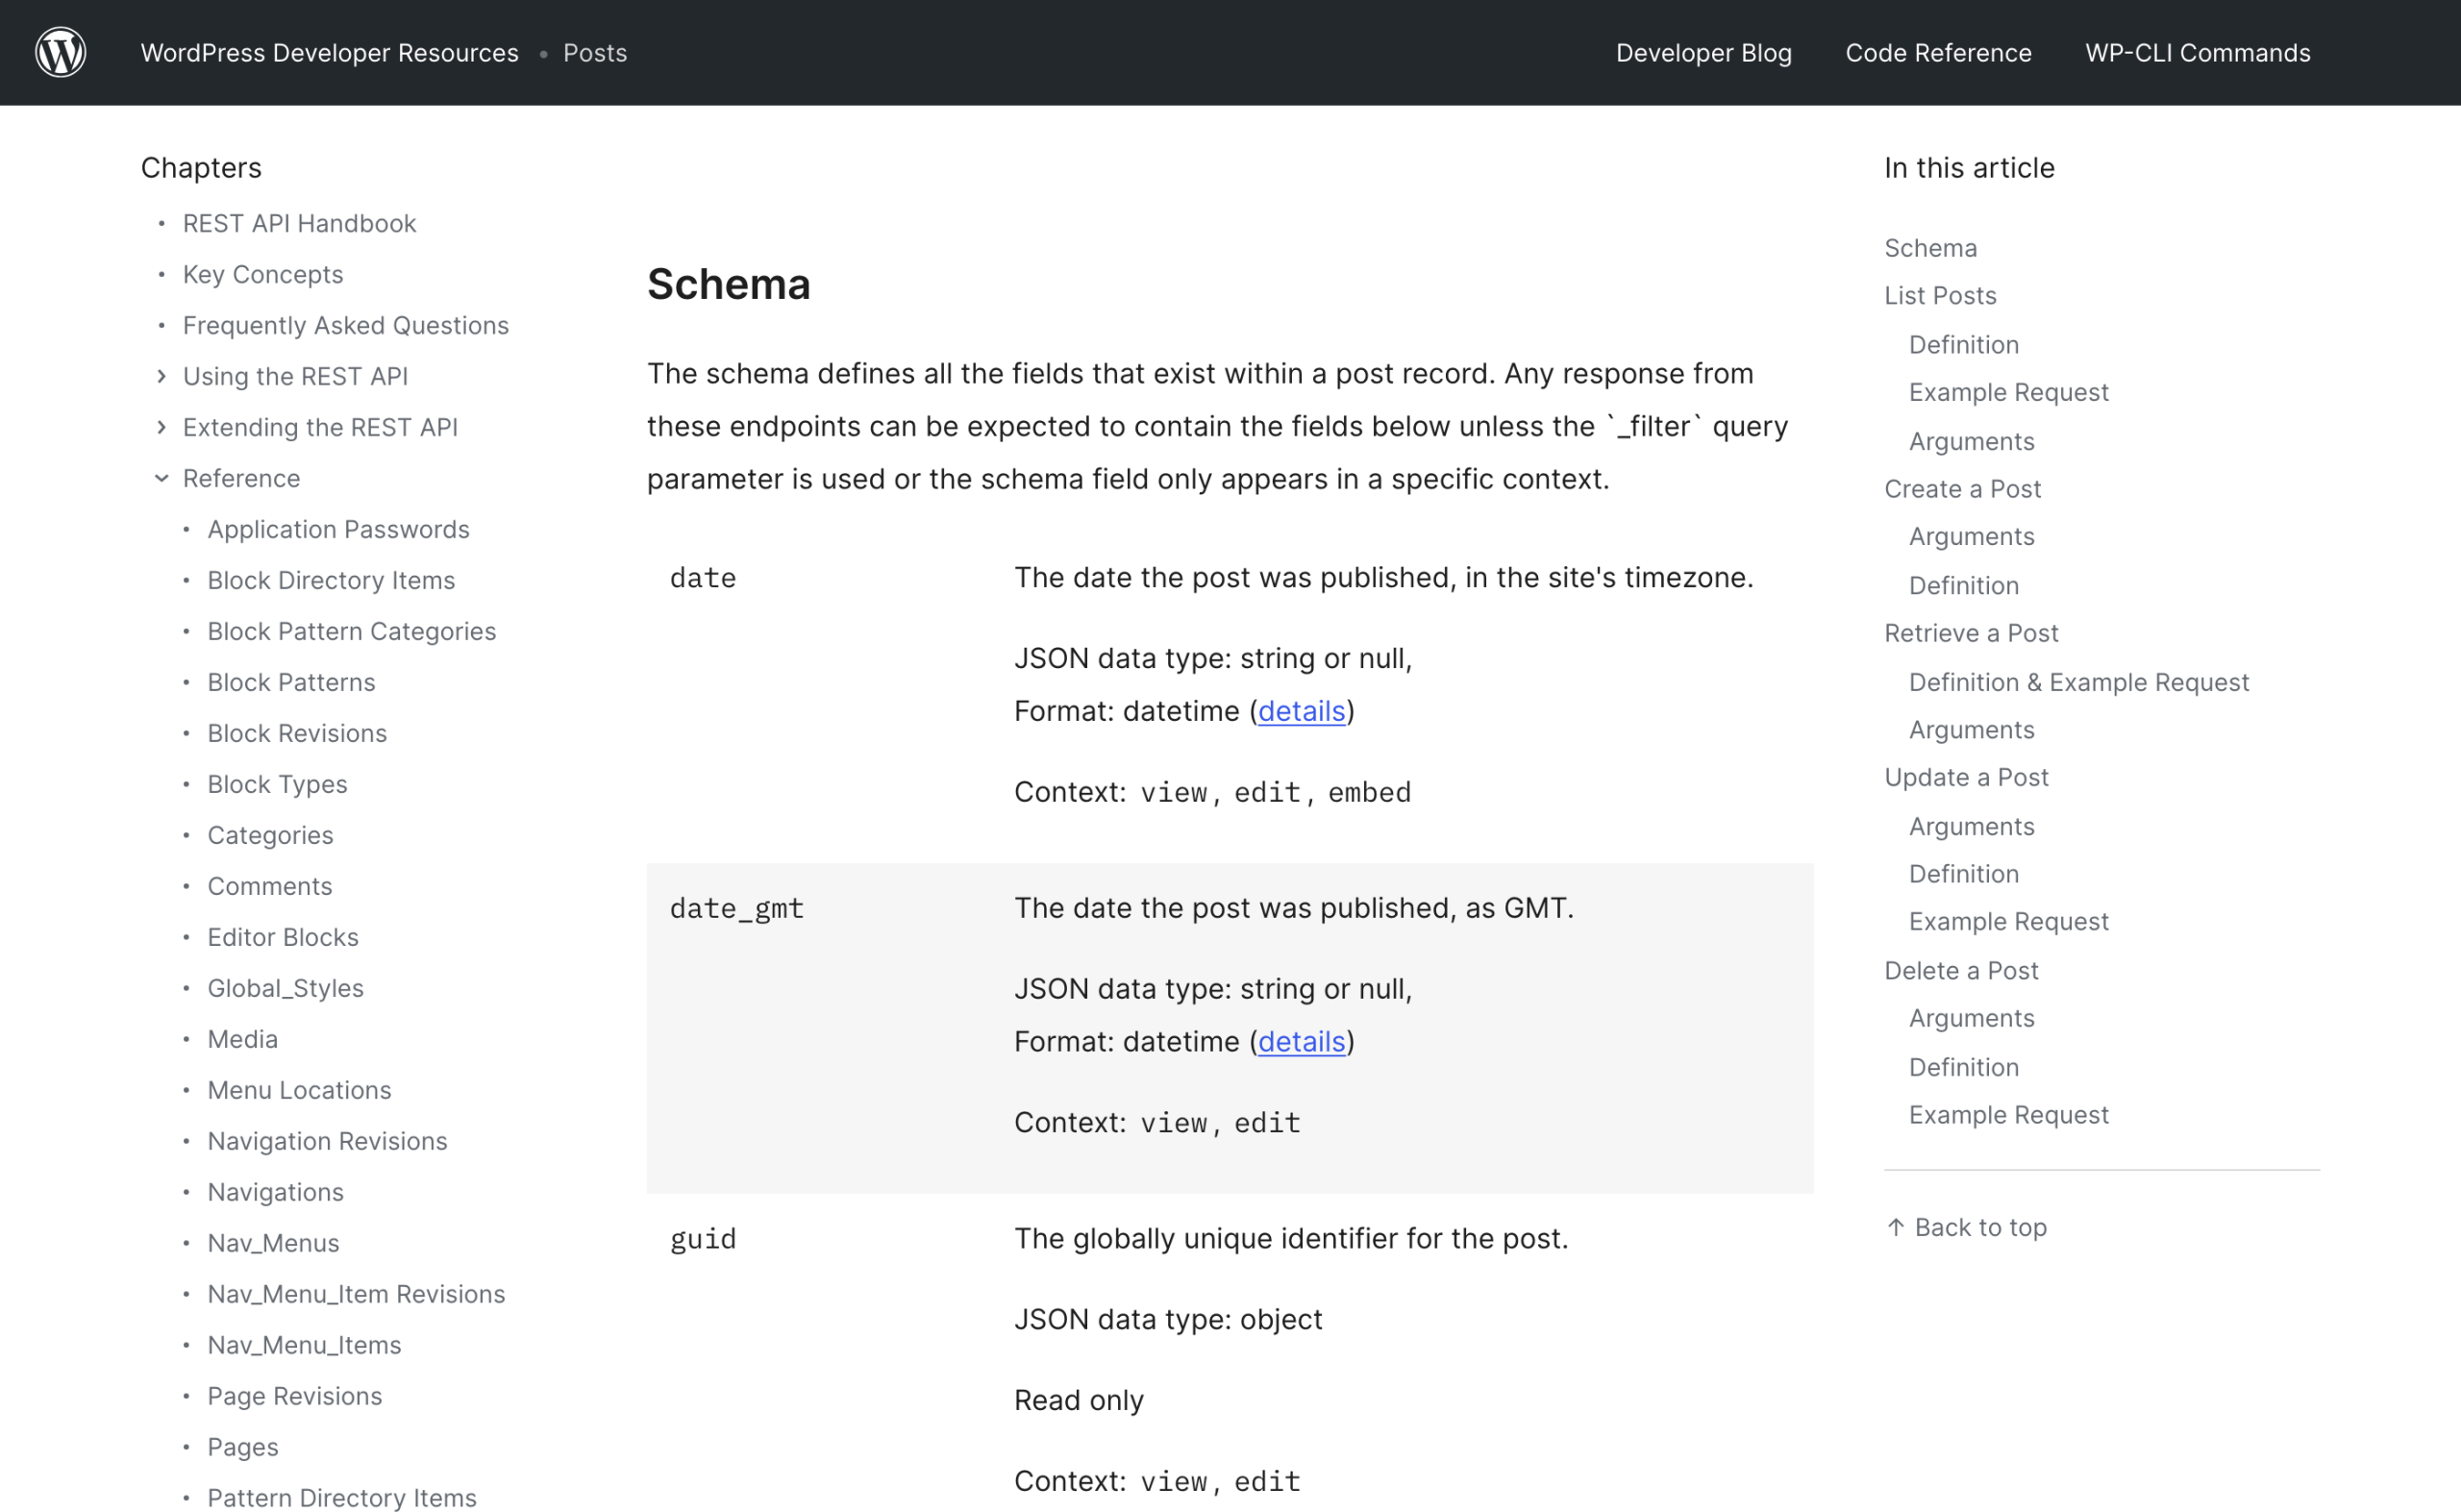Expand the Using the REST API chapter chevron
Viewport: 2461px width, 1512px height.
[162, 376]
